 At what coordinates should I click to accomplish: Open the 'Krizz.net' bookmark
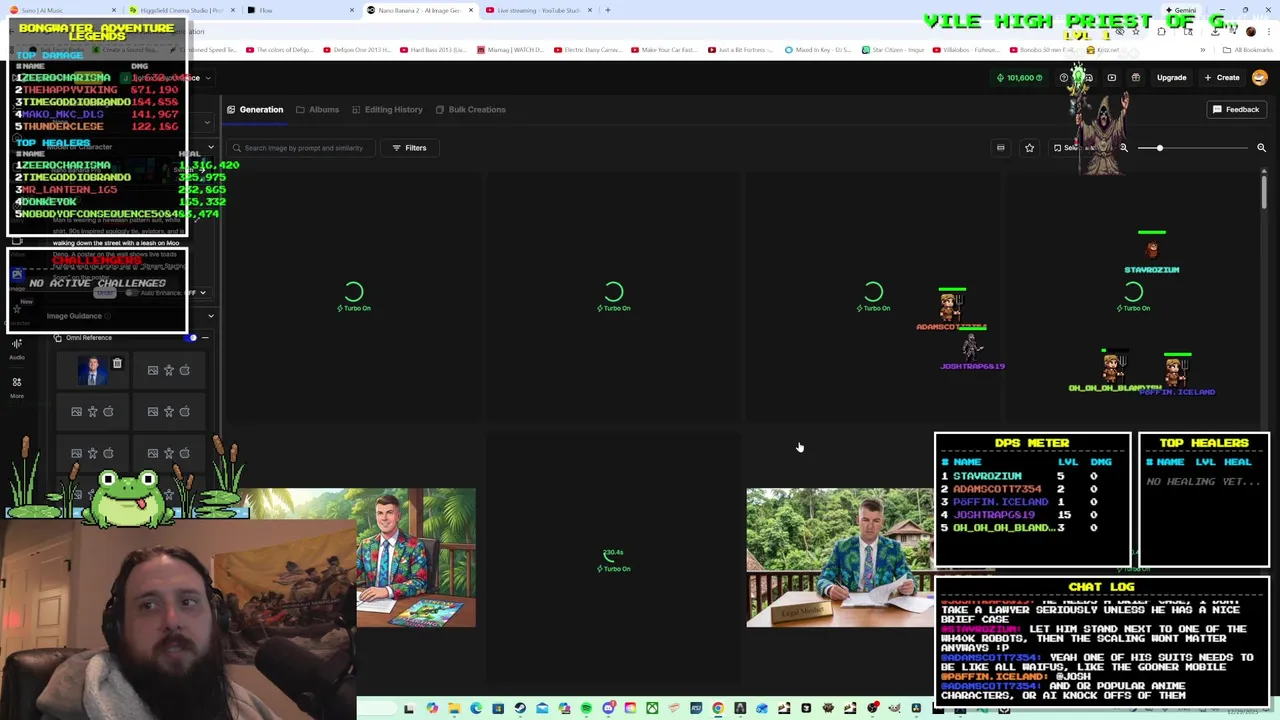(1104, 49)
